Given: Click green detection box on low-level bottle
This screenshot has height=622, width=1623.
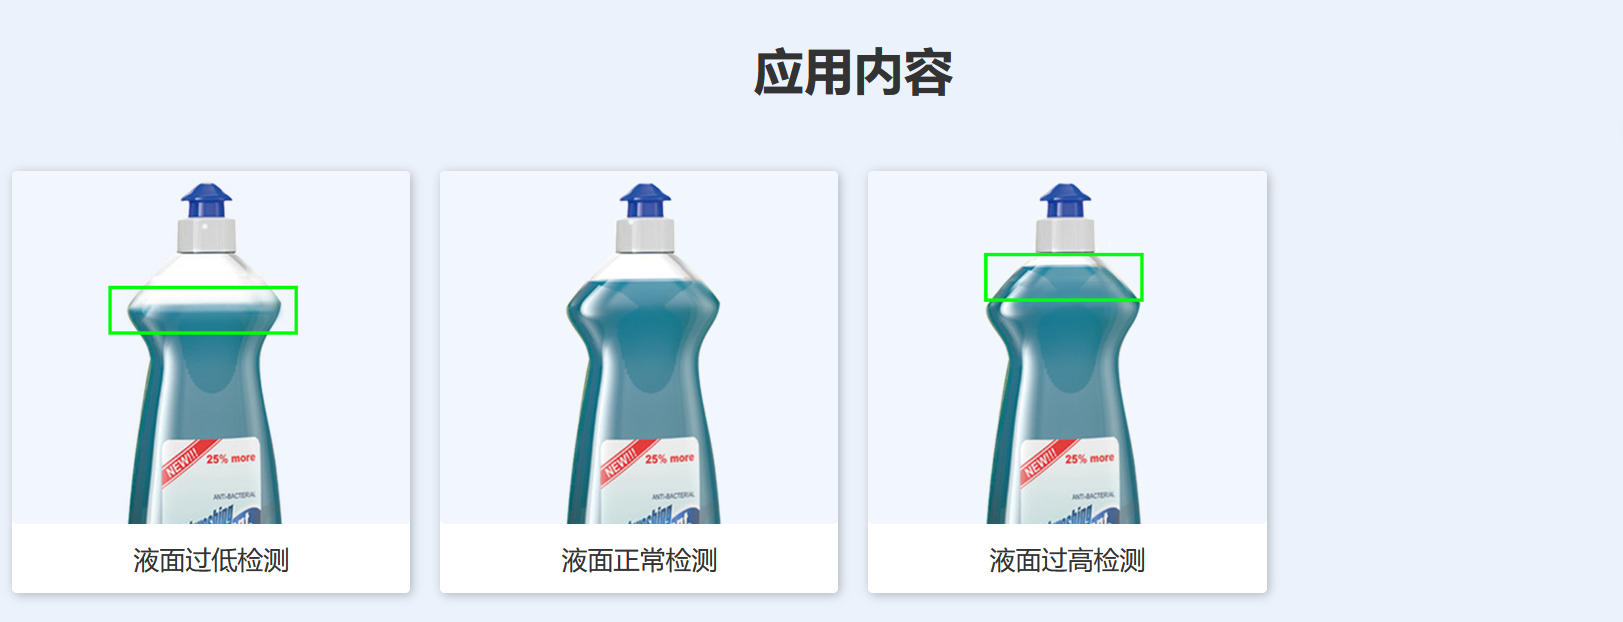Looking at the screenshot, I should 203,310.
